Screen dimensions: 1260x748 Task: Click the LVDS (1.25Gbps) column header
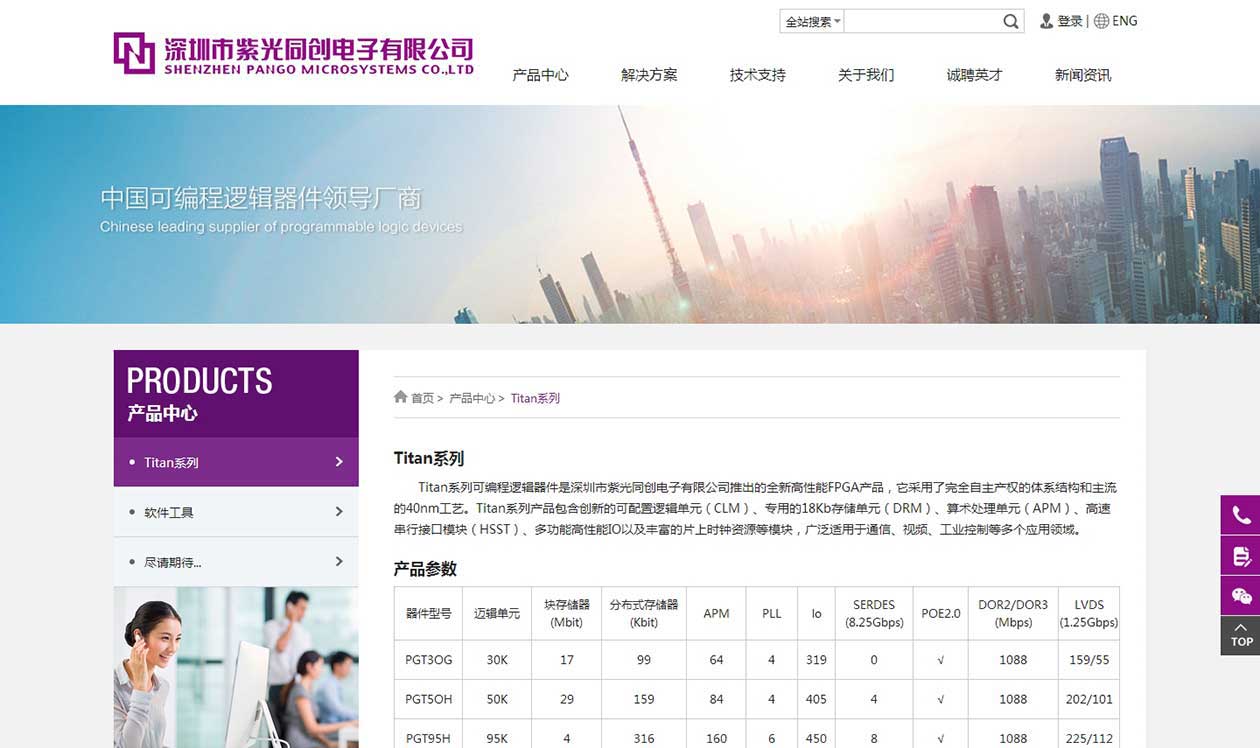(1089, 613)
